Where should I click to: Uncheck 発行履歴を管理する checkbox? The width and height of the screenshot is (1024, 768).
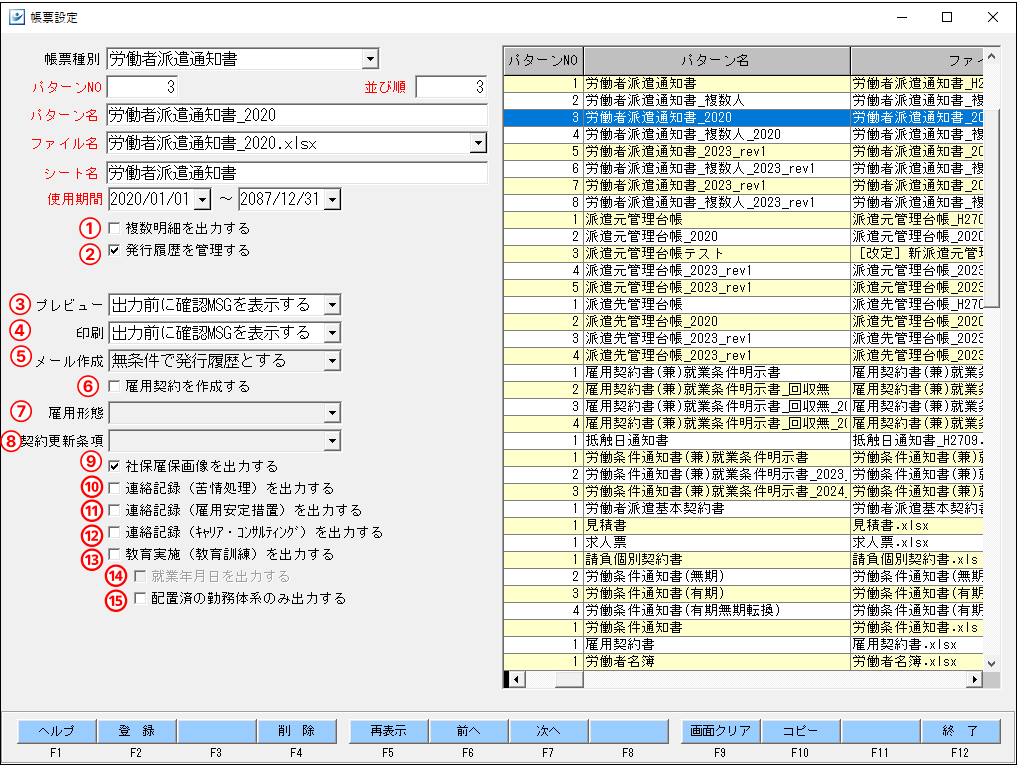(x=114, y=250)
